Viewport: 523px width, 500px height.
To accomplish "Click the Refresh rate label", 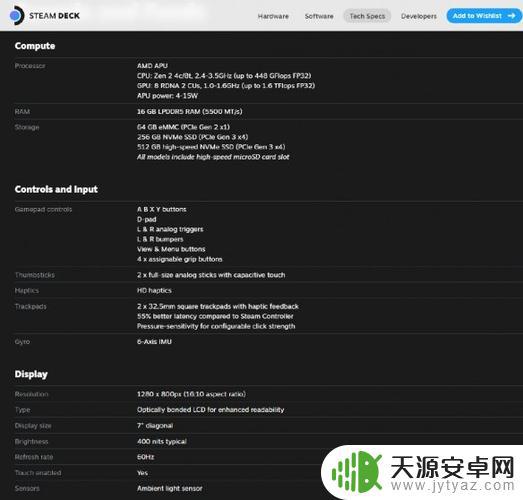I will 34,457.
